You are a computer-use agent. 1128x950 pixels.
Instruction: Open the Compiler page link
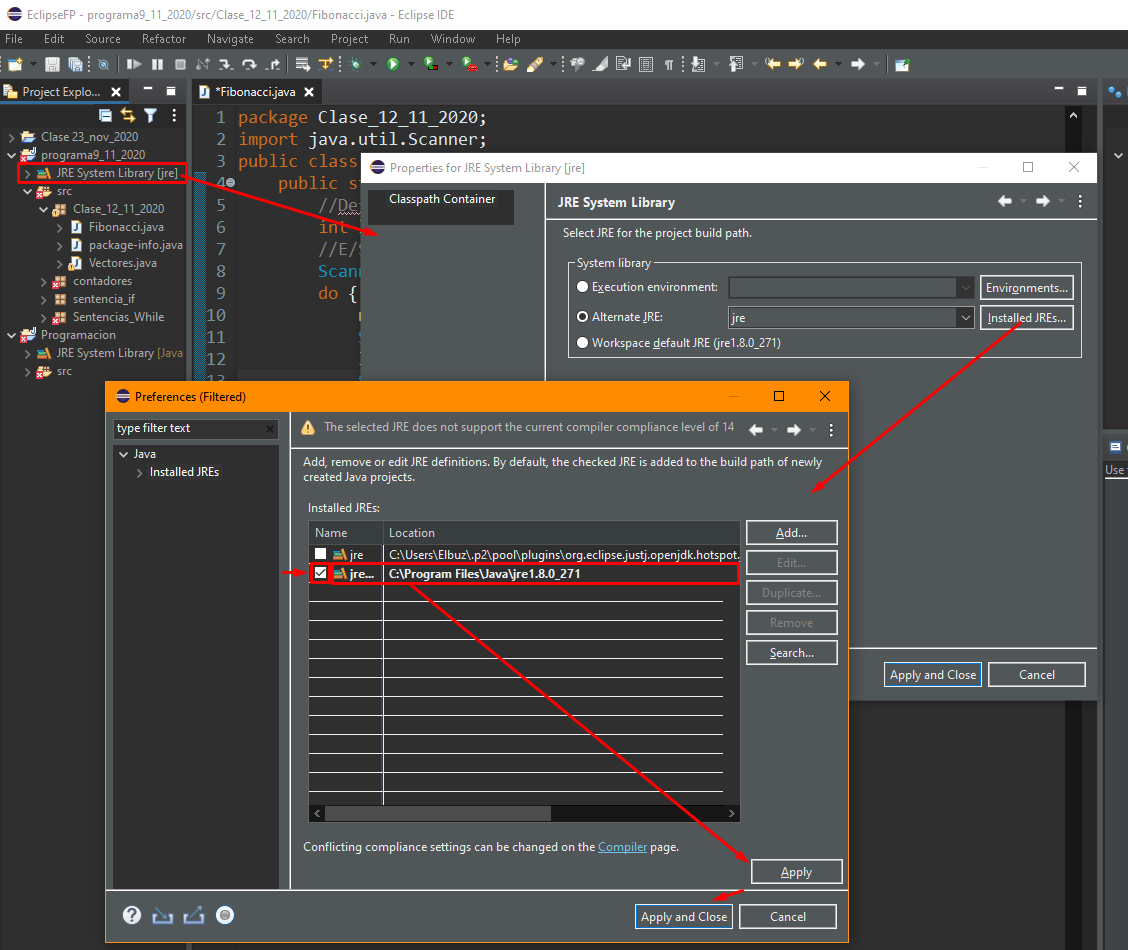622,847
